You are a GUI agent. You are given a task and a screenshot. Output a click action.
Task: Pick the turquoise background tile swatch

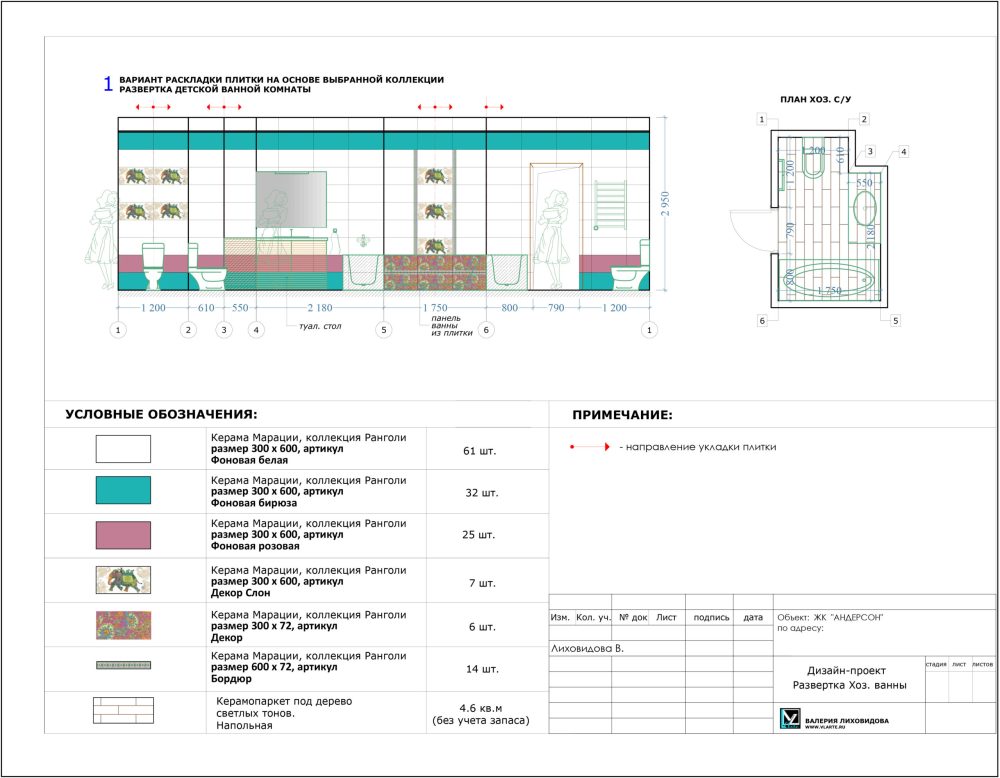123,490
